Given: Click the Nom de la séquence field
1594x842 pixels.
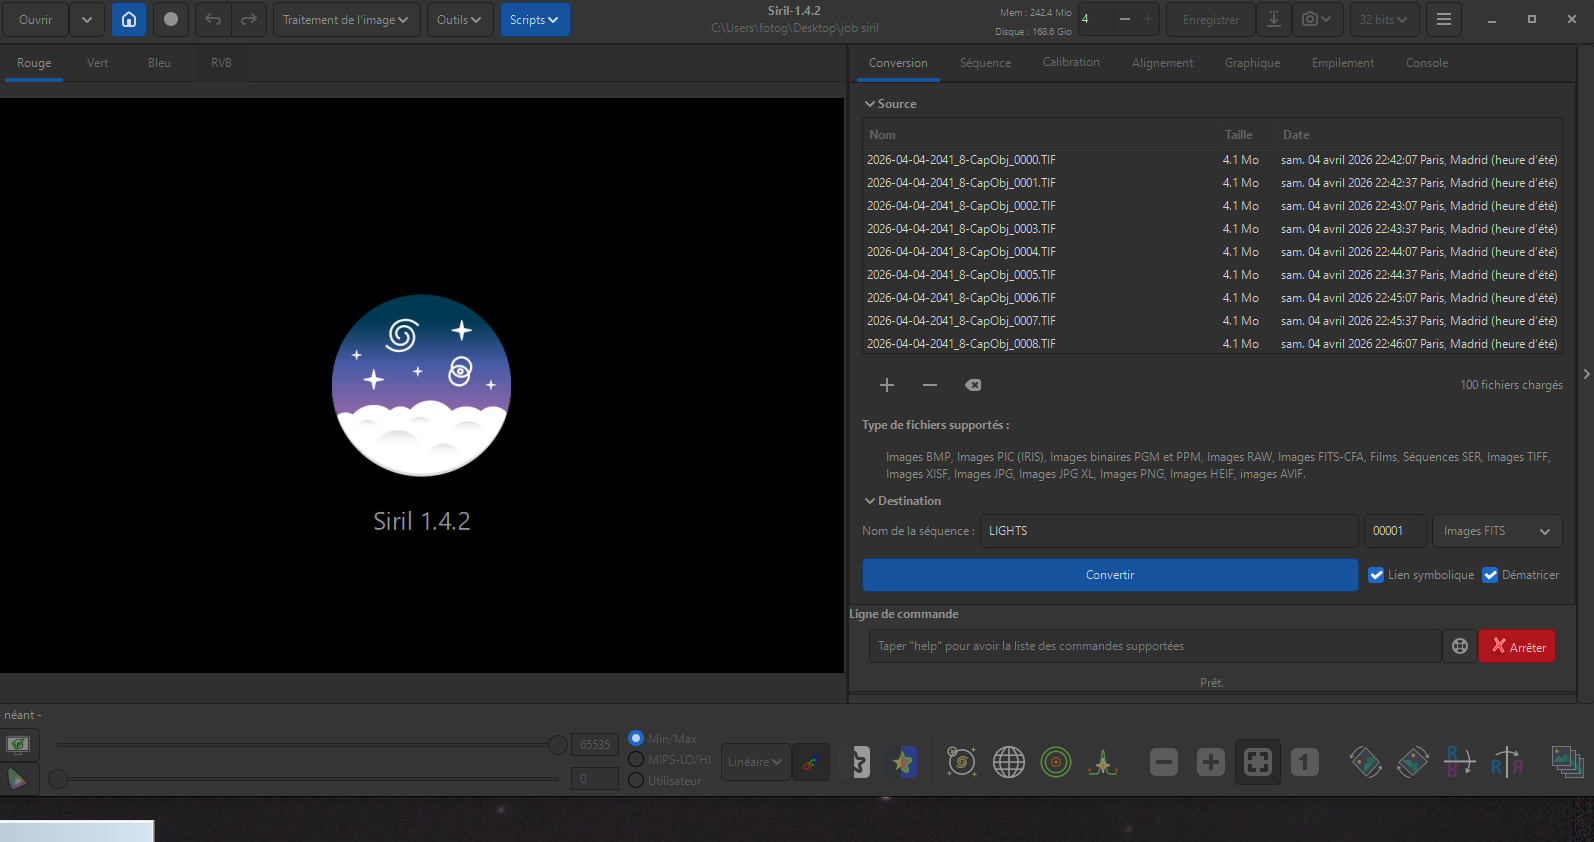Looking at the screenshot, I should click(x=1169, y=531).
